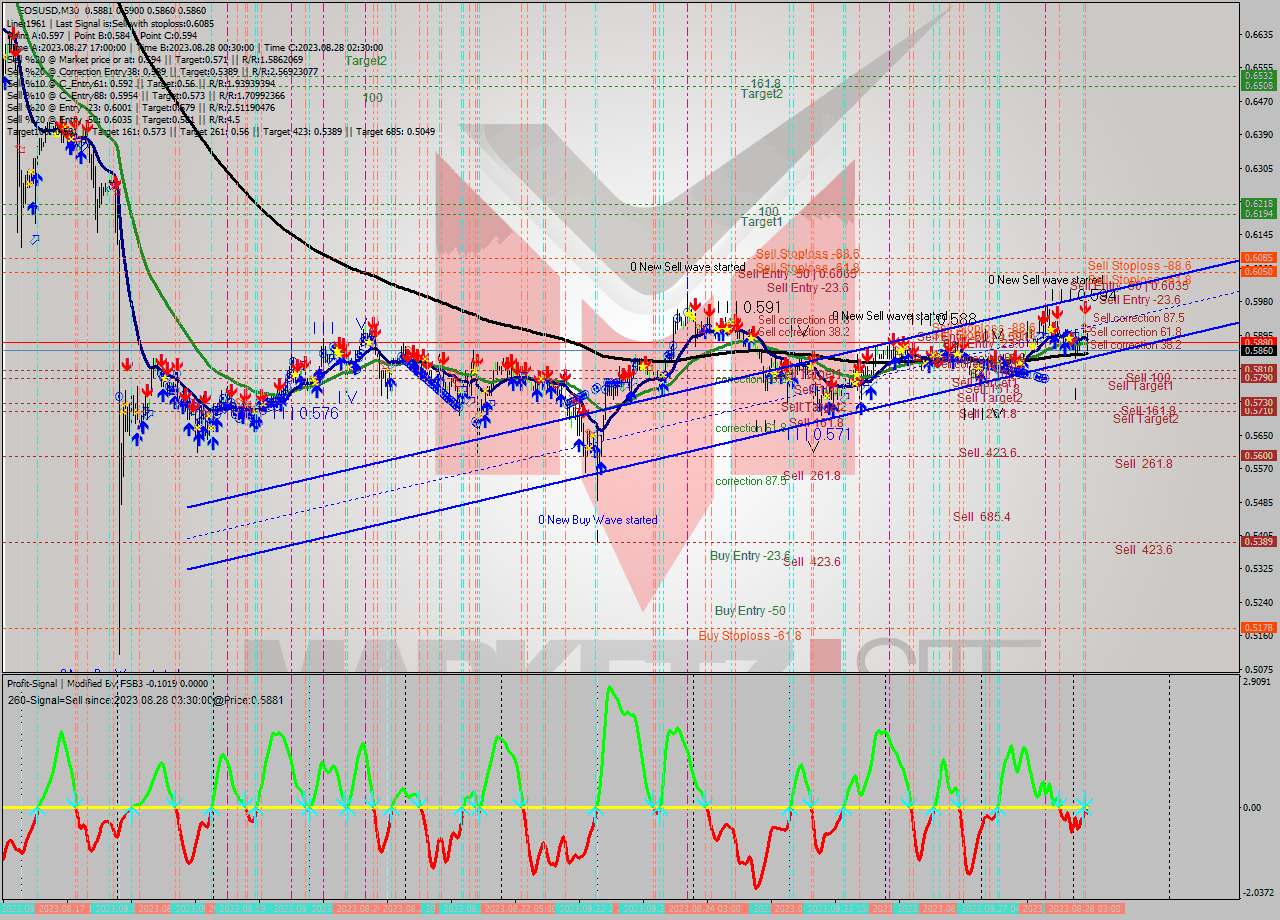Click the 0.5178 orange price tag

pos(1257,627)
